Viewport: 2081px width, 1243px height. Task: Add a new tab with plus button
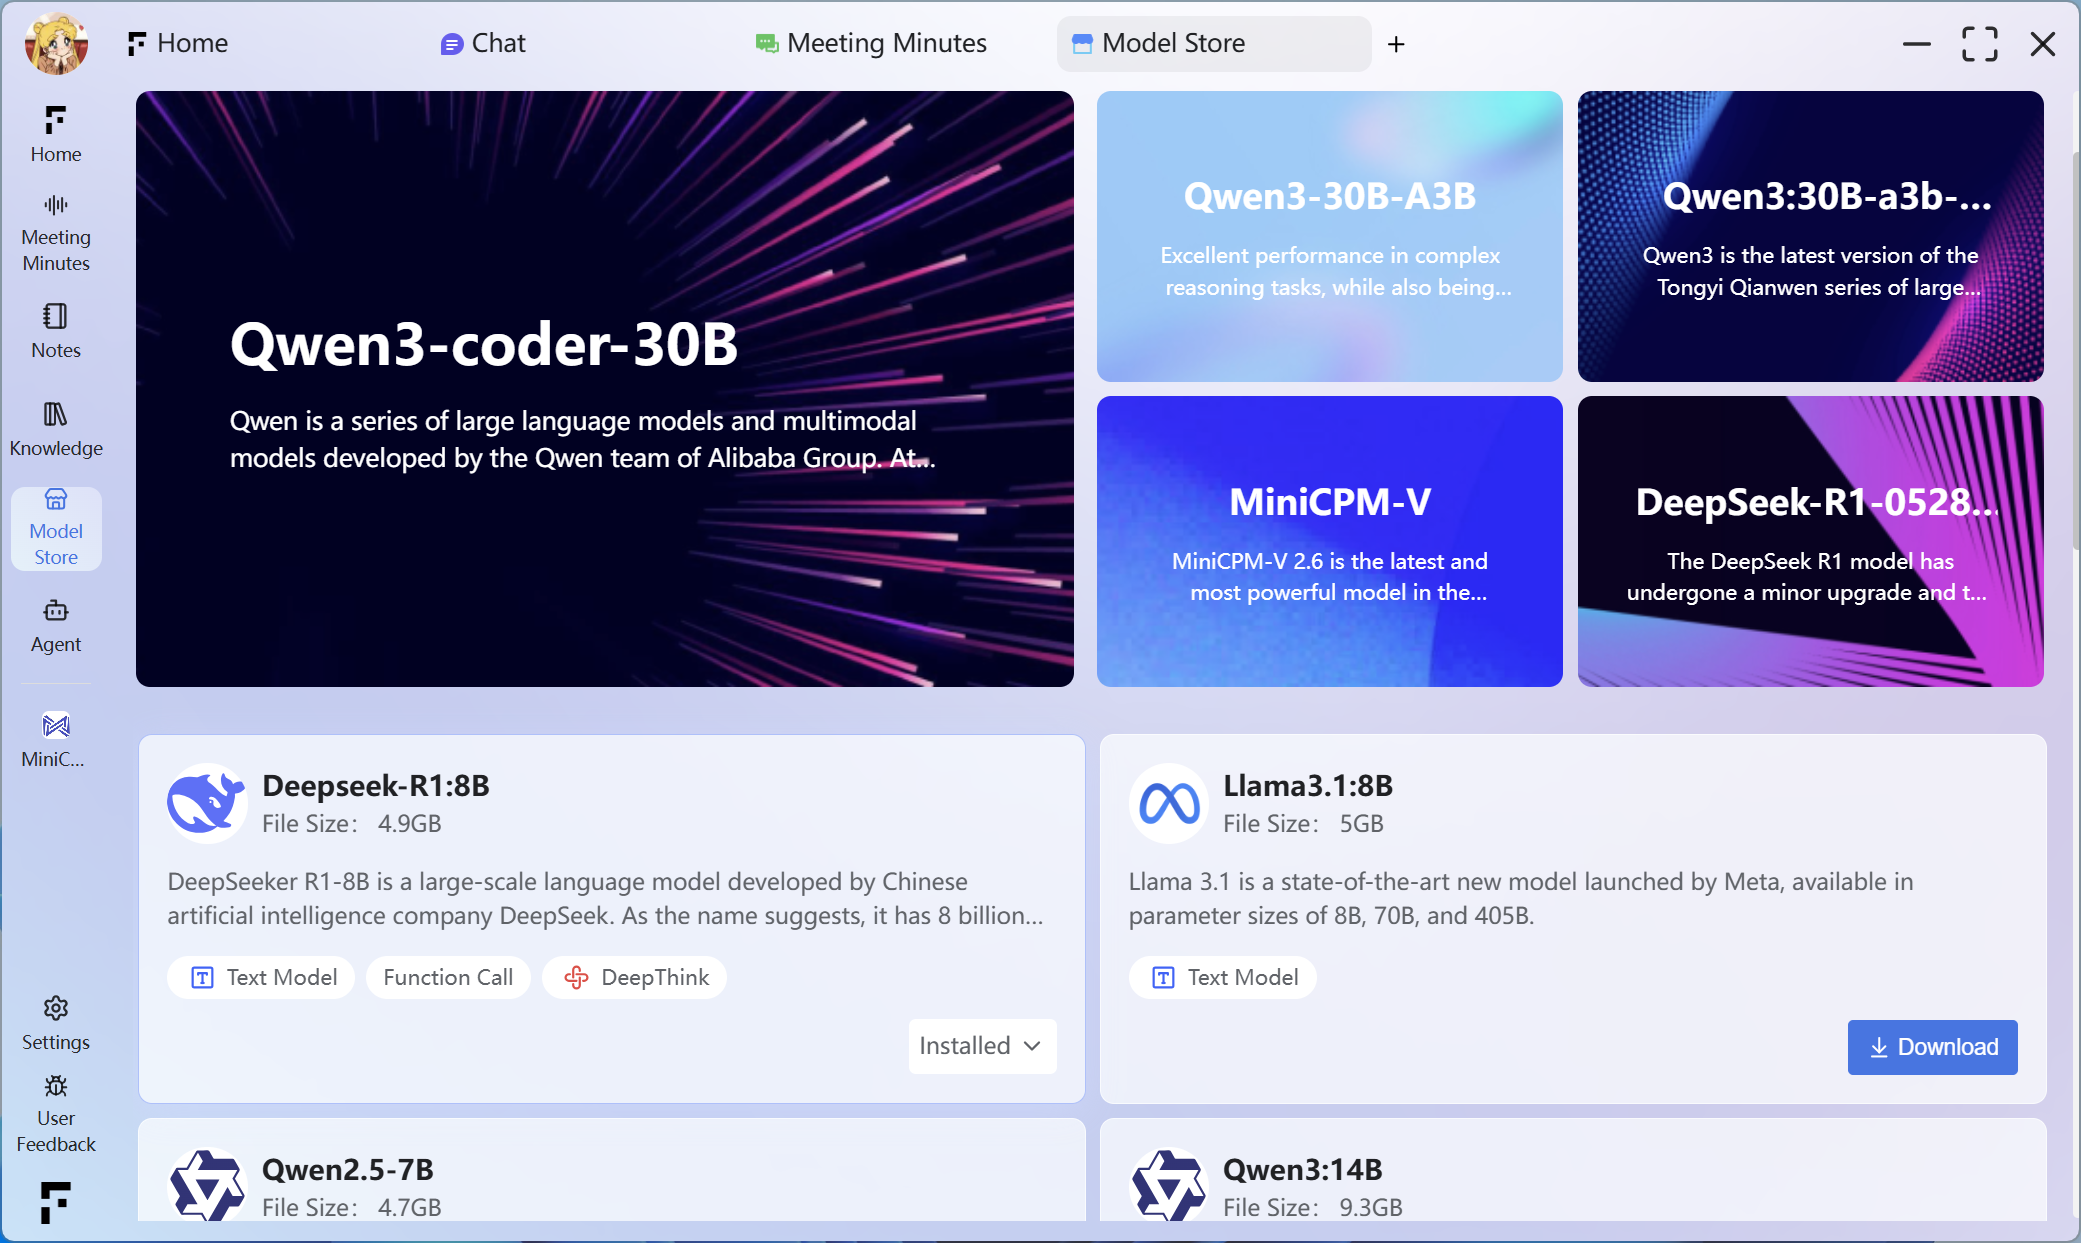[1396, 44]
